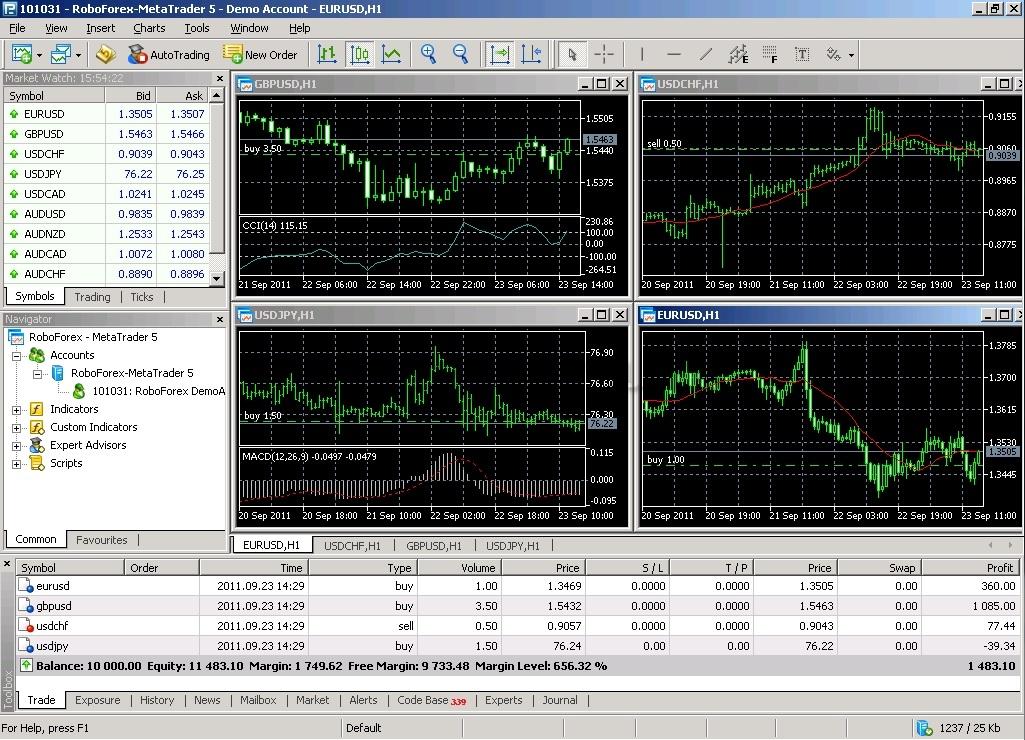Select the text label tool
Viewport: 1025px width, 740px height.
(803, 54)
